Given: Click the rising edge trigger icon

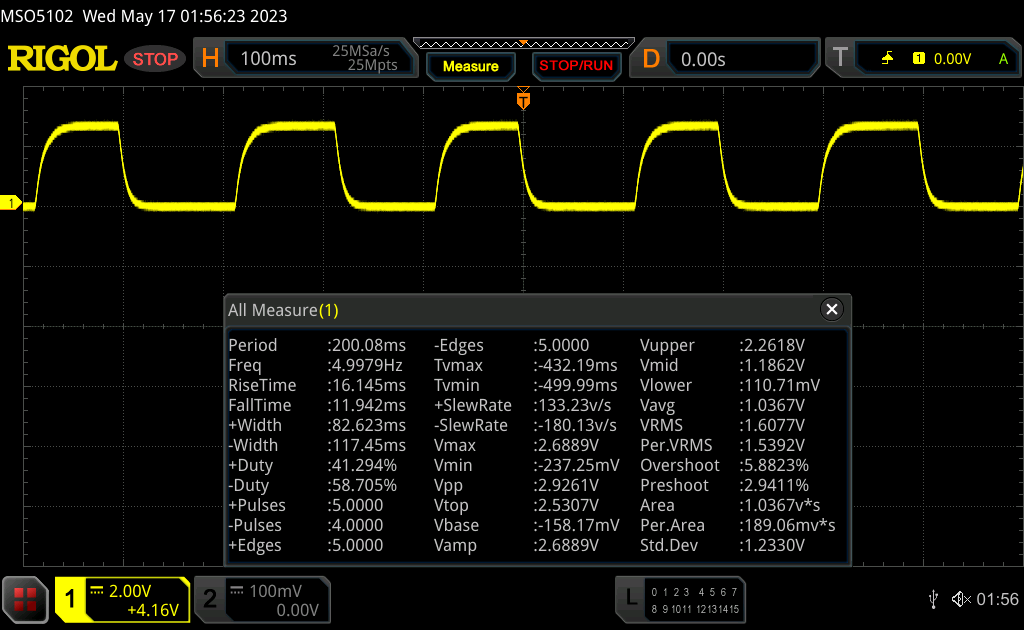Looking at the screenshot, I should [887, 59].
